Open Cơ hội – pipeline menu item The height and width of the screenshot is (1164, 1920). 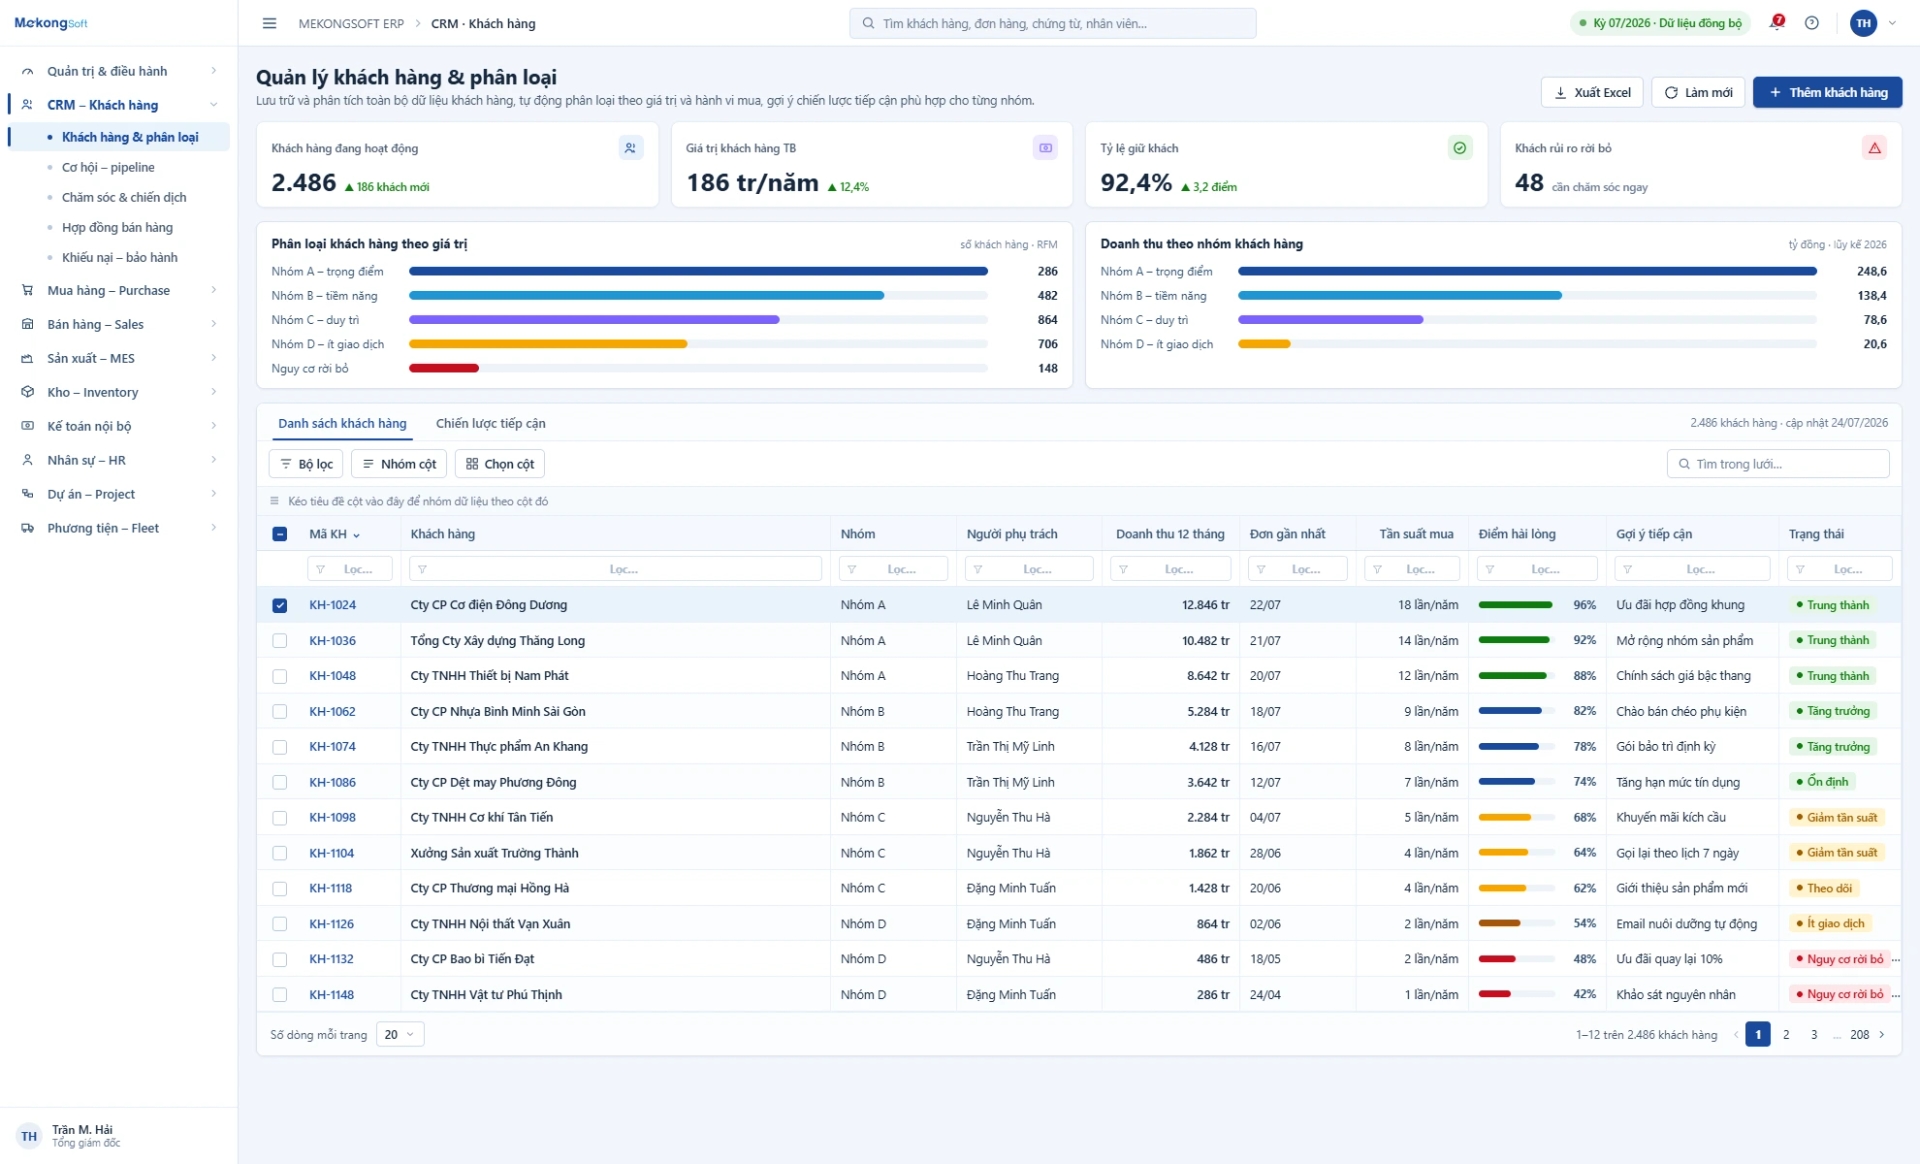click(108, 167)
